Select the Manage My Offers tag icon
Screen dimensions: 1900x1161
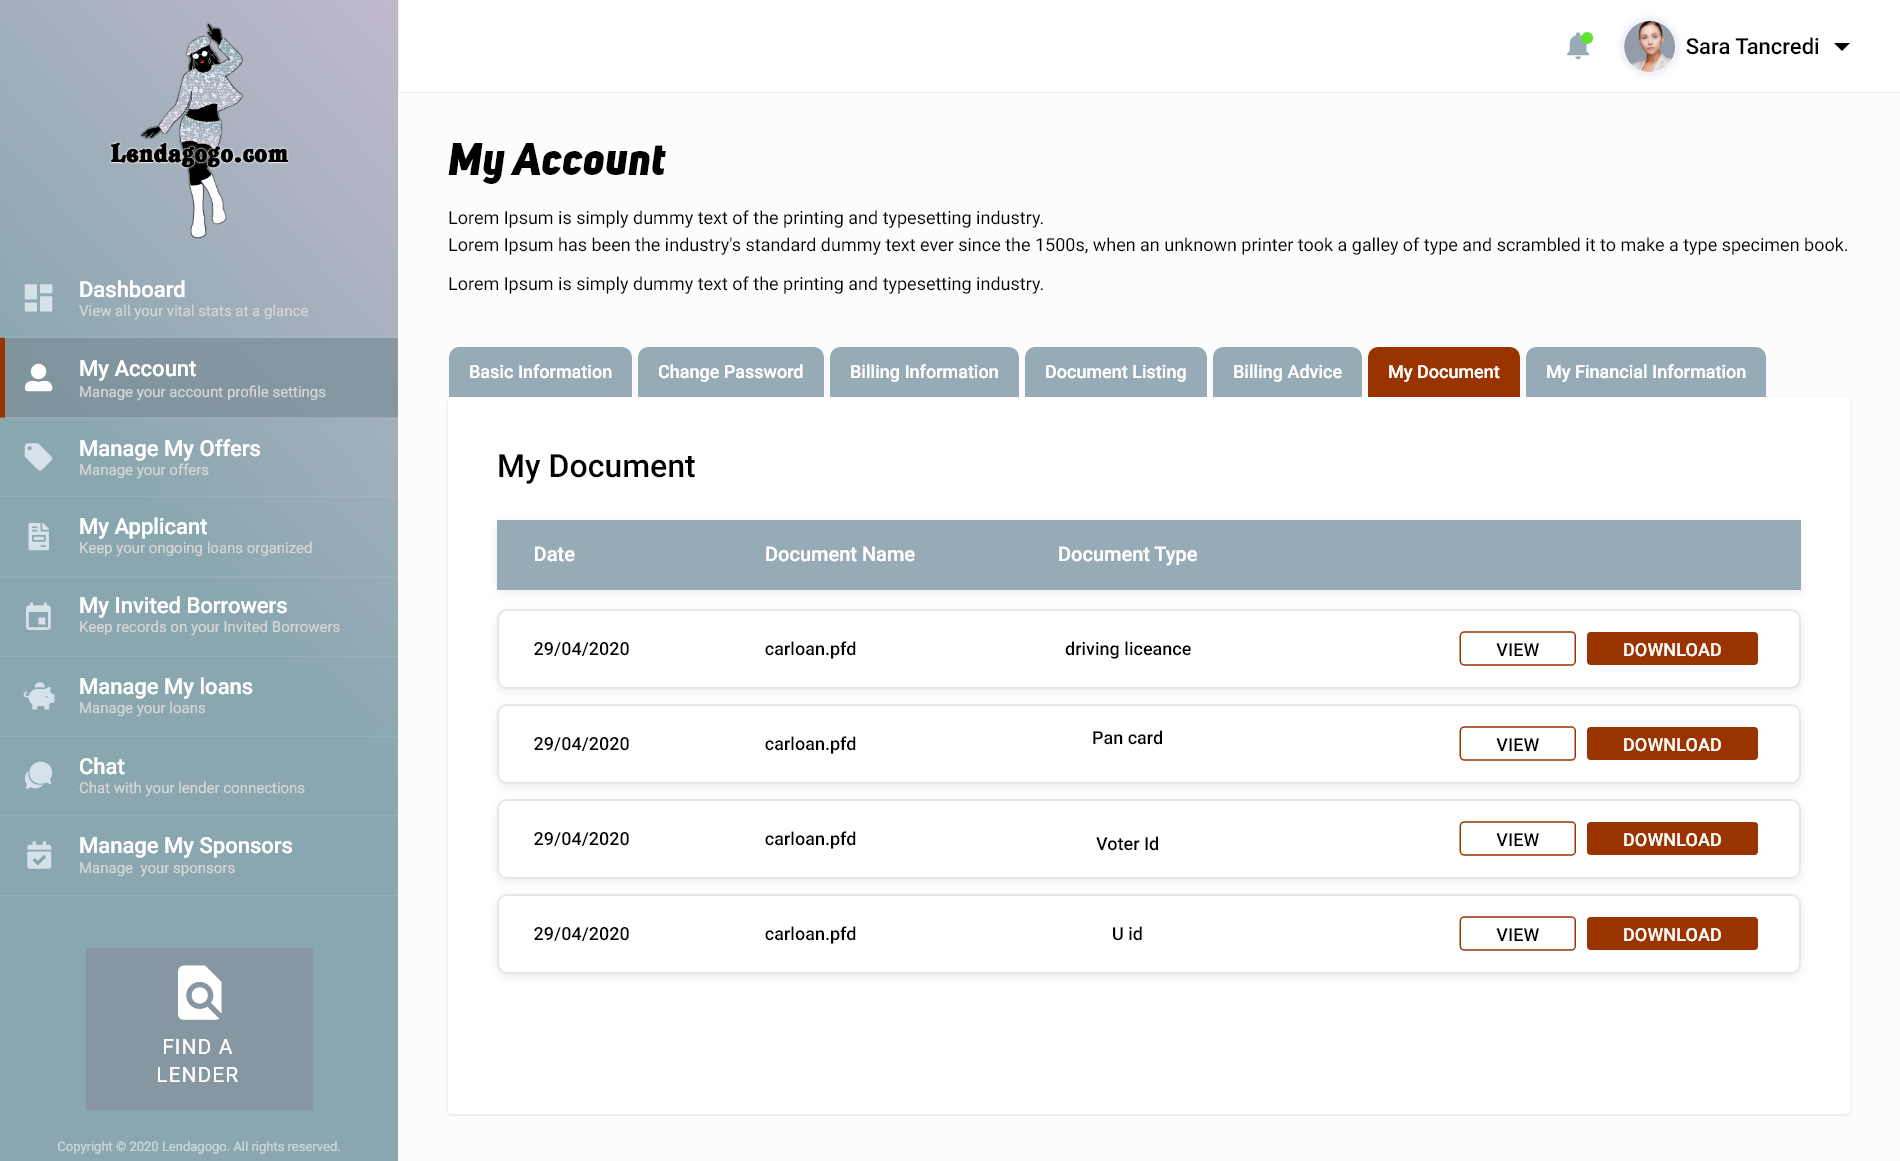pyautogui.click(x=38, y=457)
